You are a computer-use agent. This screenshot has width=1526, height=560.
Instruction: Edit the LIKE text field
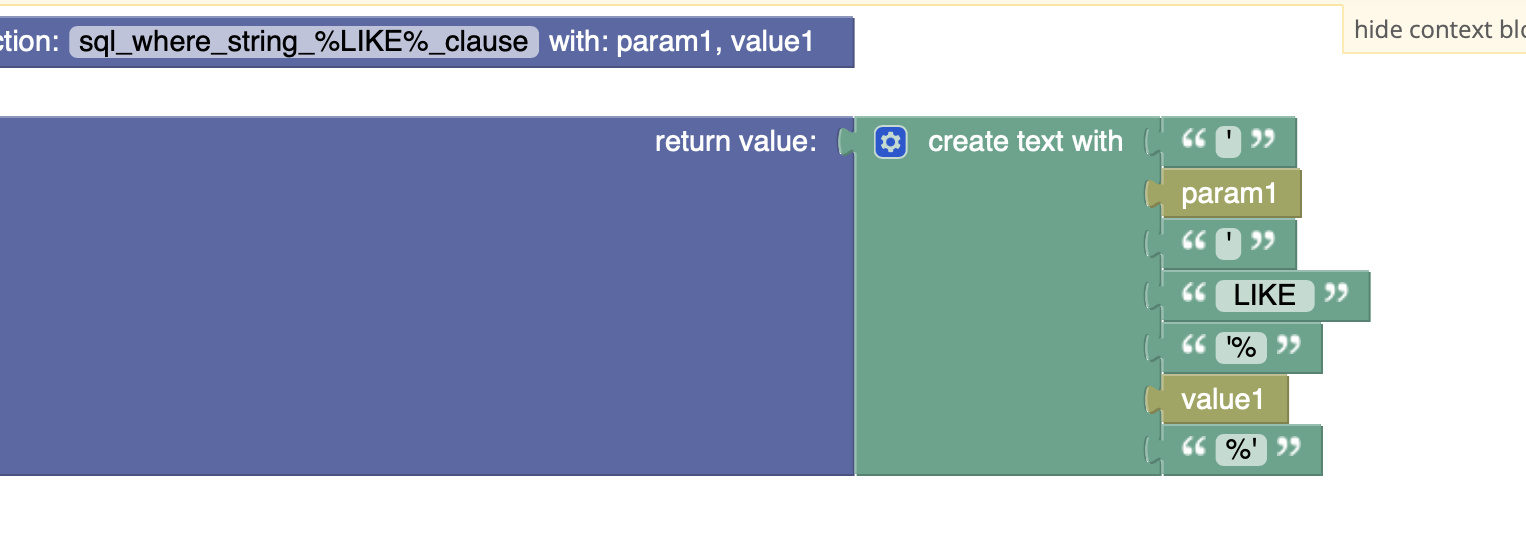1264,295
